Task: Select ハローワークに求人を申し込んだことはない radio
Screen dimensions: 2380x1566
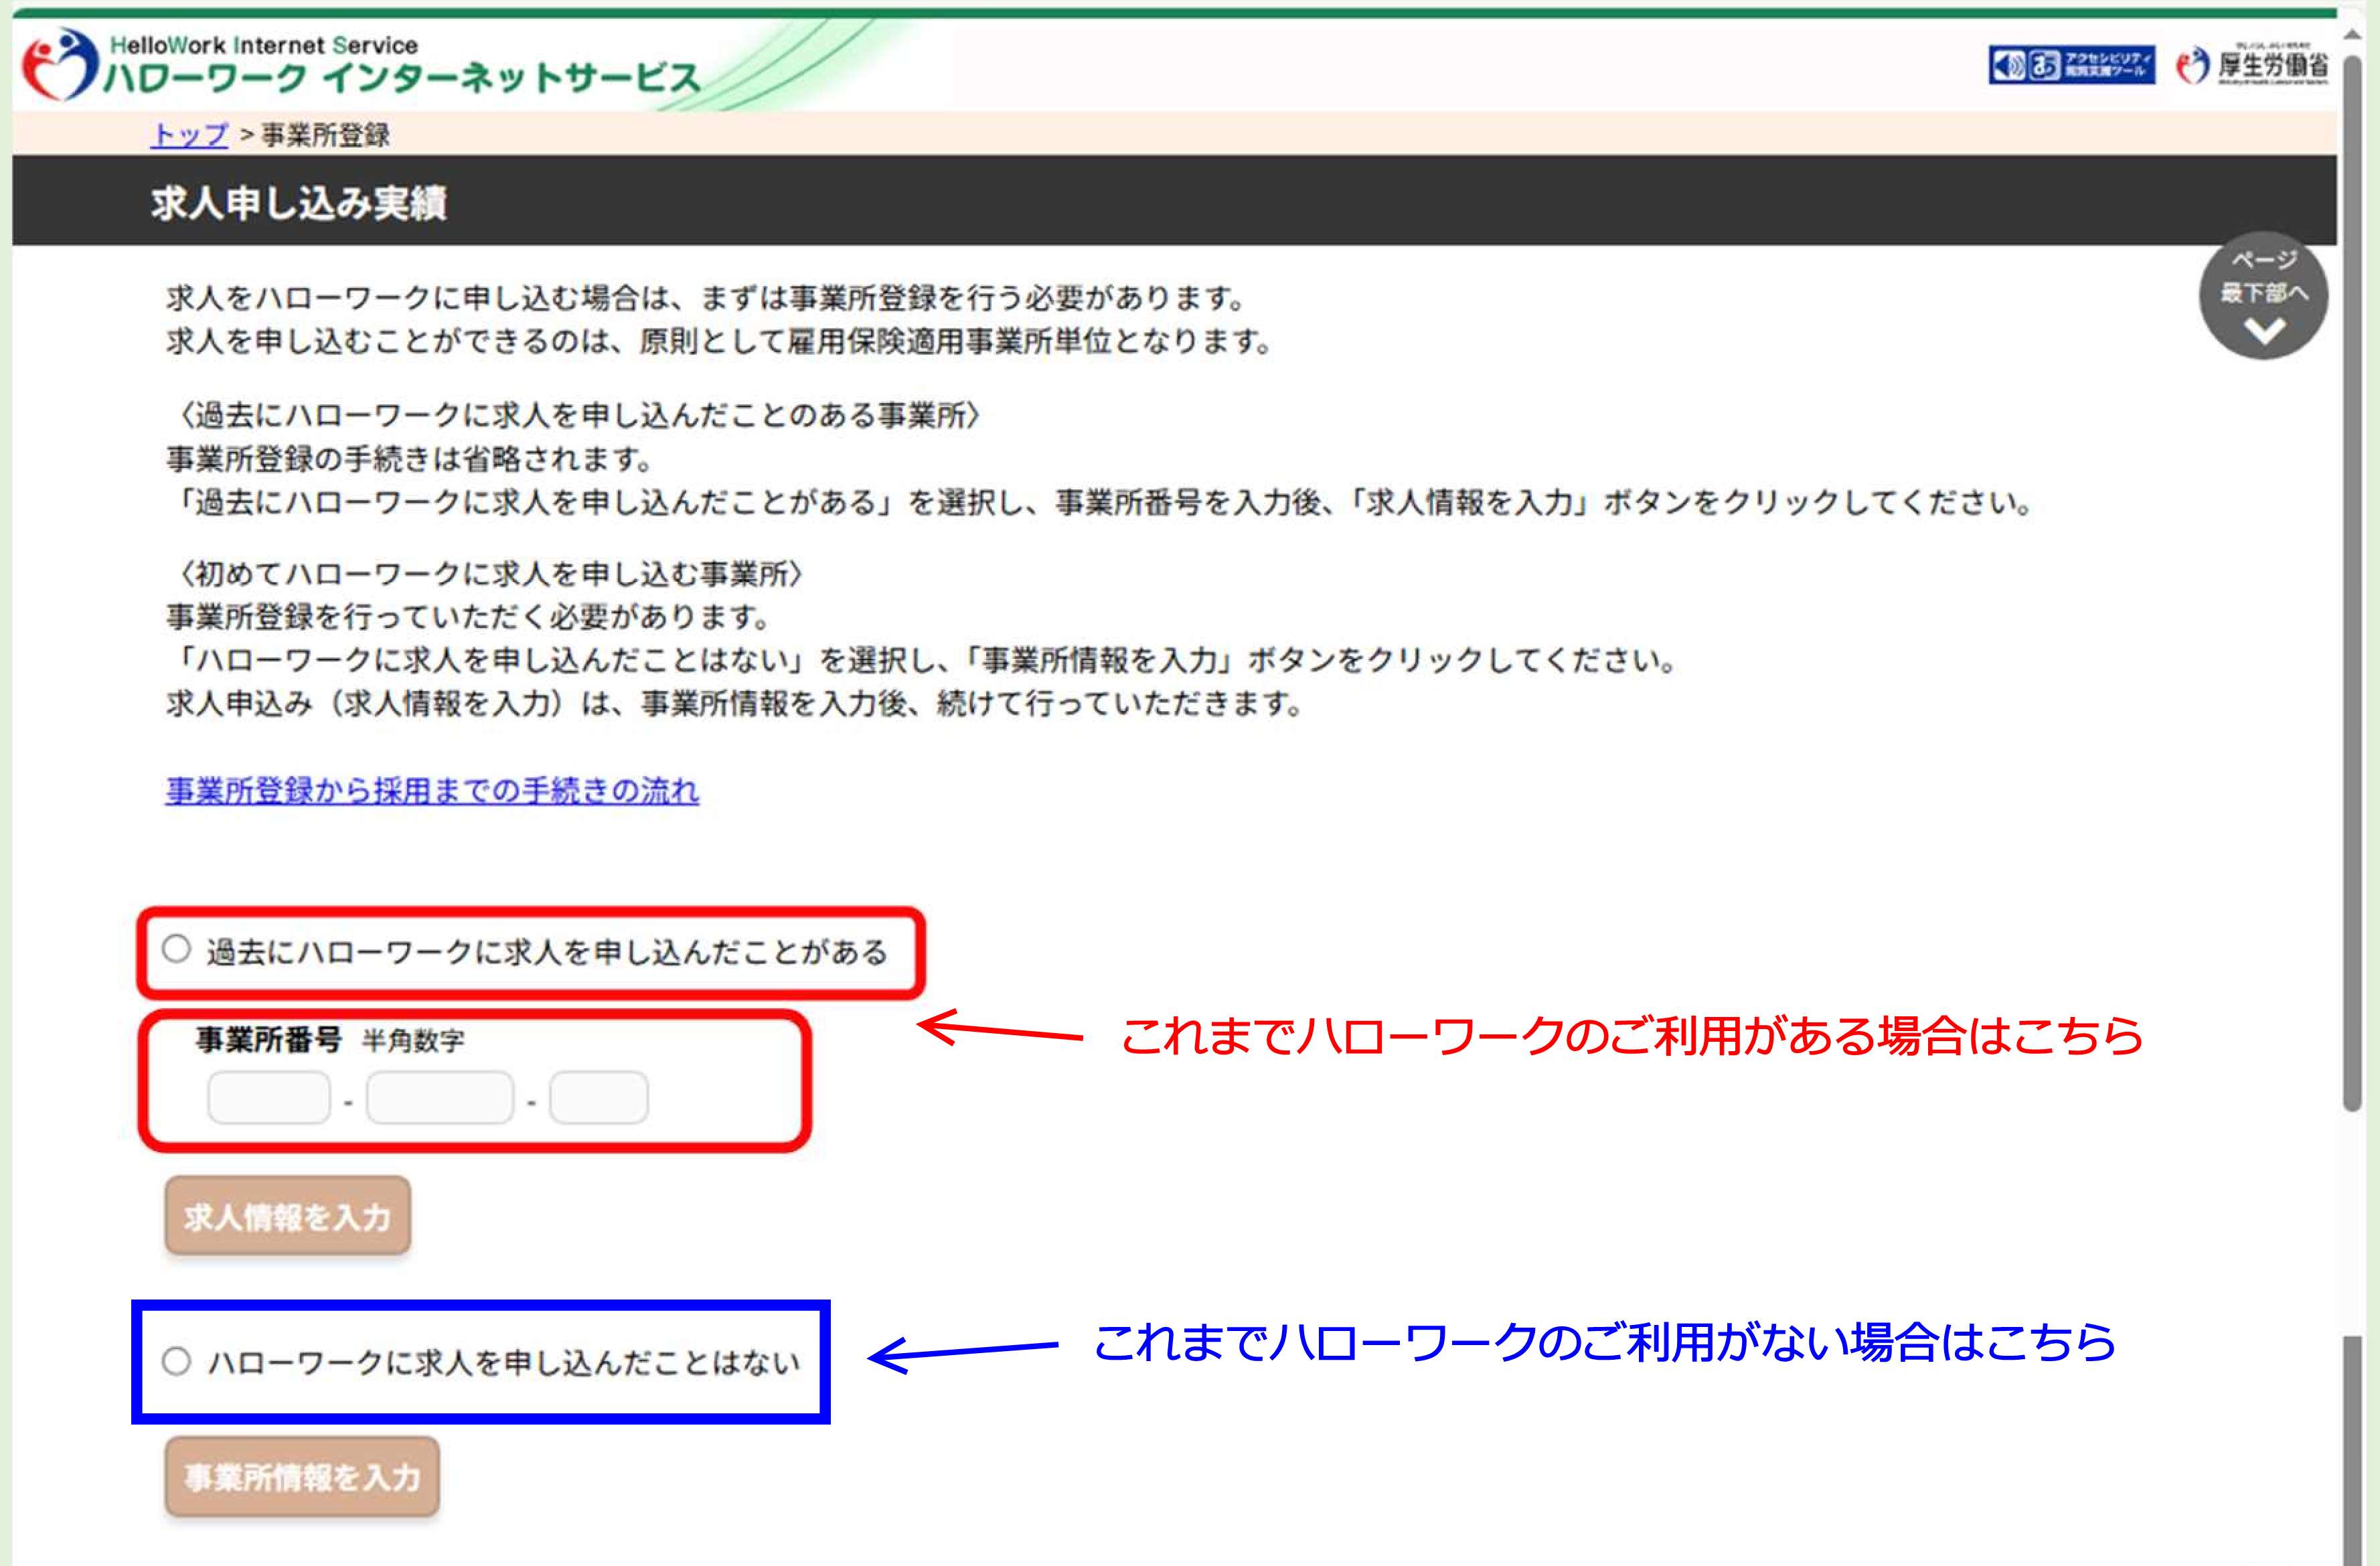Action: (176, 1361)
